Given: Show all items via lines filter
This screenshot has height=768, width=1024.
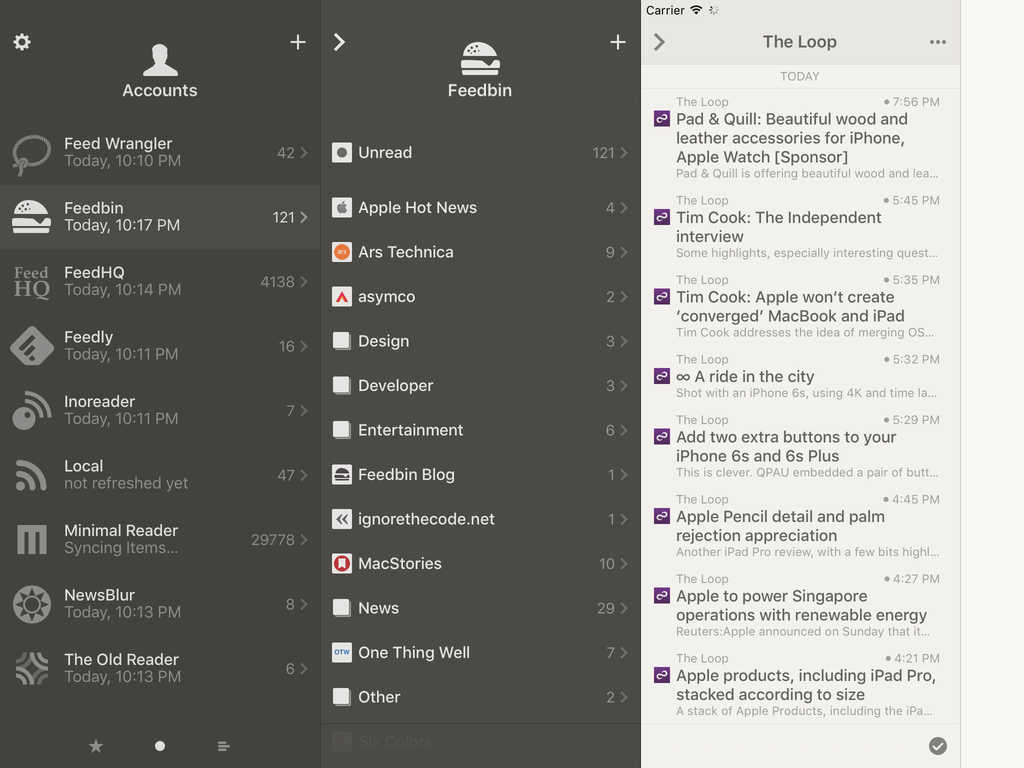Looking at the screenshot, I should click(223, 746).
